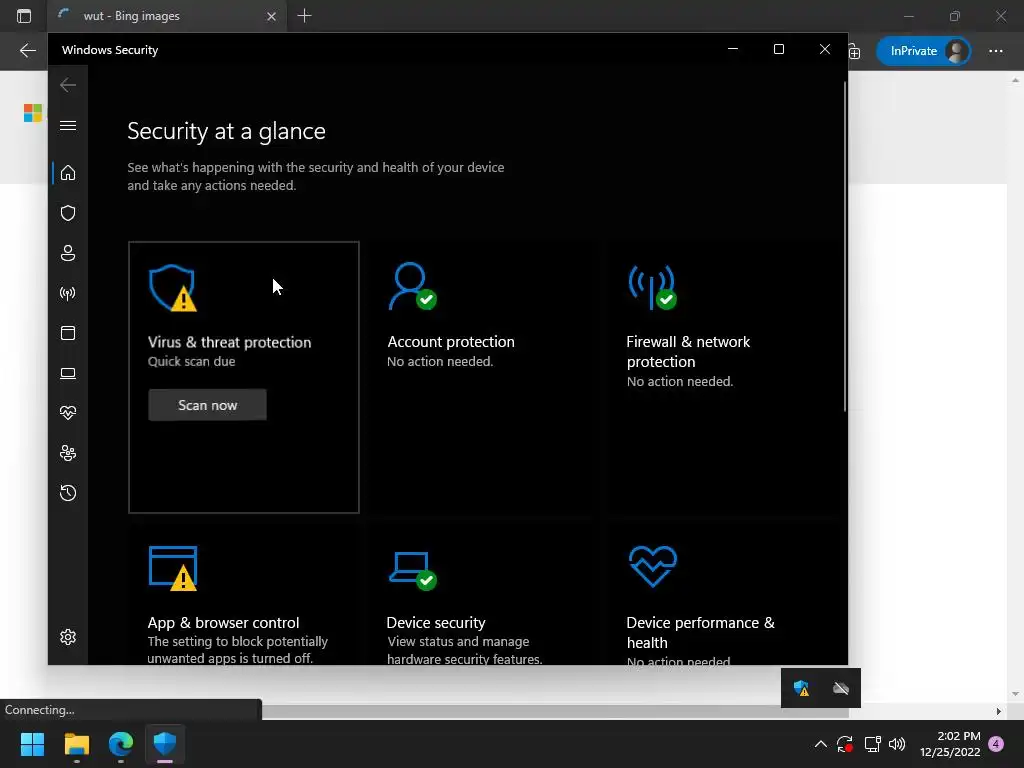Click the App & browser control tile icon
The image size is (1024, 768).
(173, 568)
